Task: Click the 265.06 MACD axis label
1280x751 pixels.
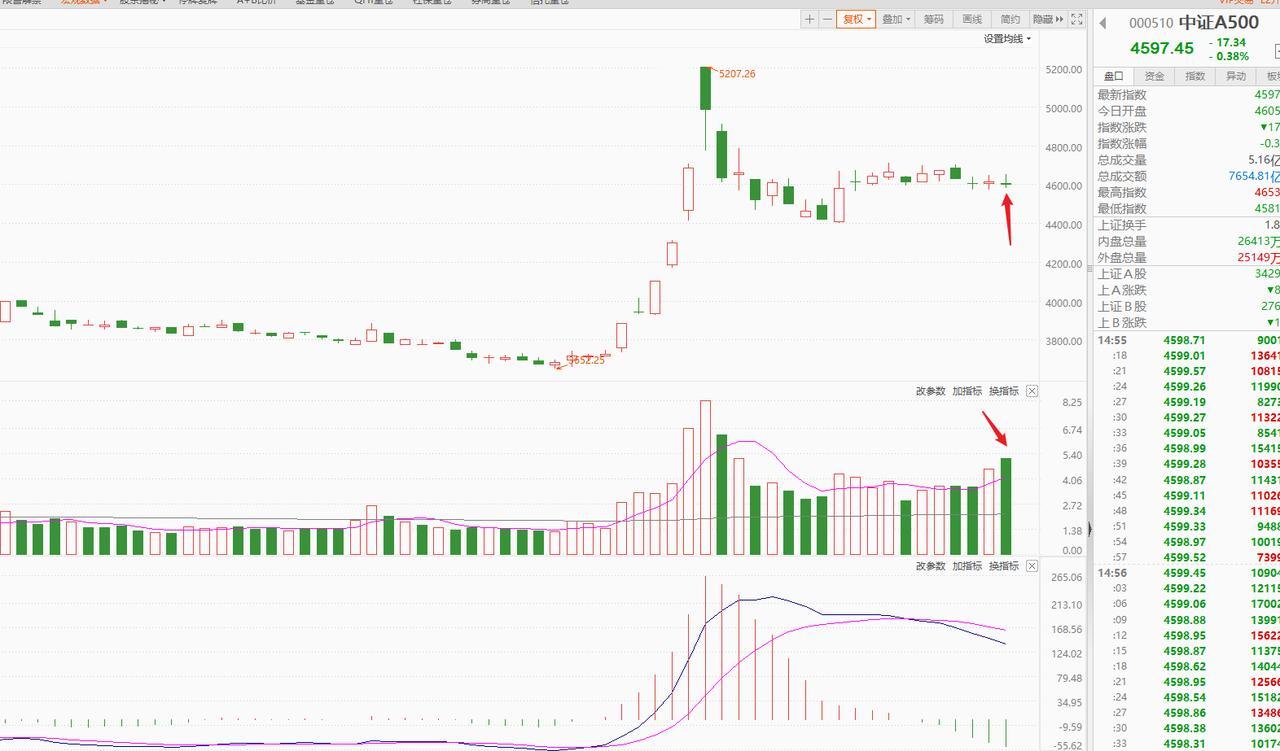Action: [x=1068, y=578]
